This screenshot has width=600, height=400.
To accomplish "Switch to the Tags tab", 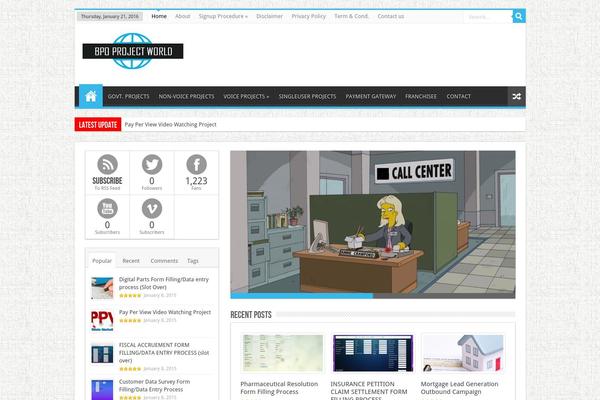I will (193, 261).
